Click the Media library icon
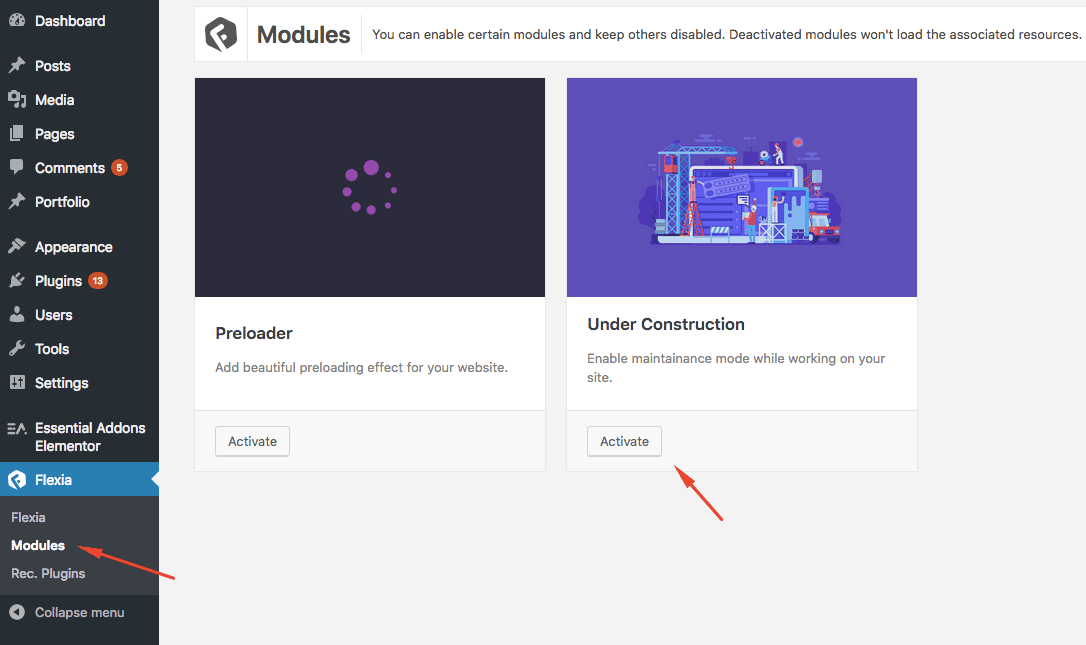The image size is (1086, 645). [x=17, y=99]
